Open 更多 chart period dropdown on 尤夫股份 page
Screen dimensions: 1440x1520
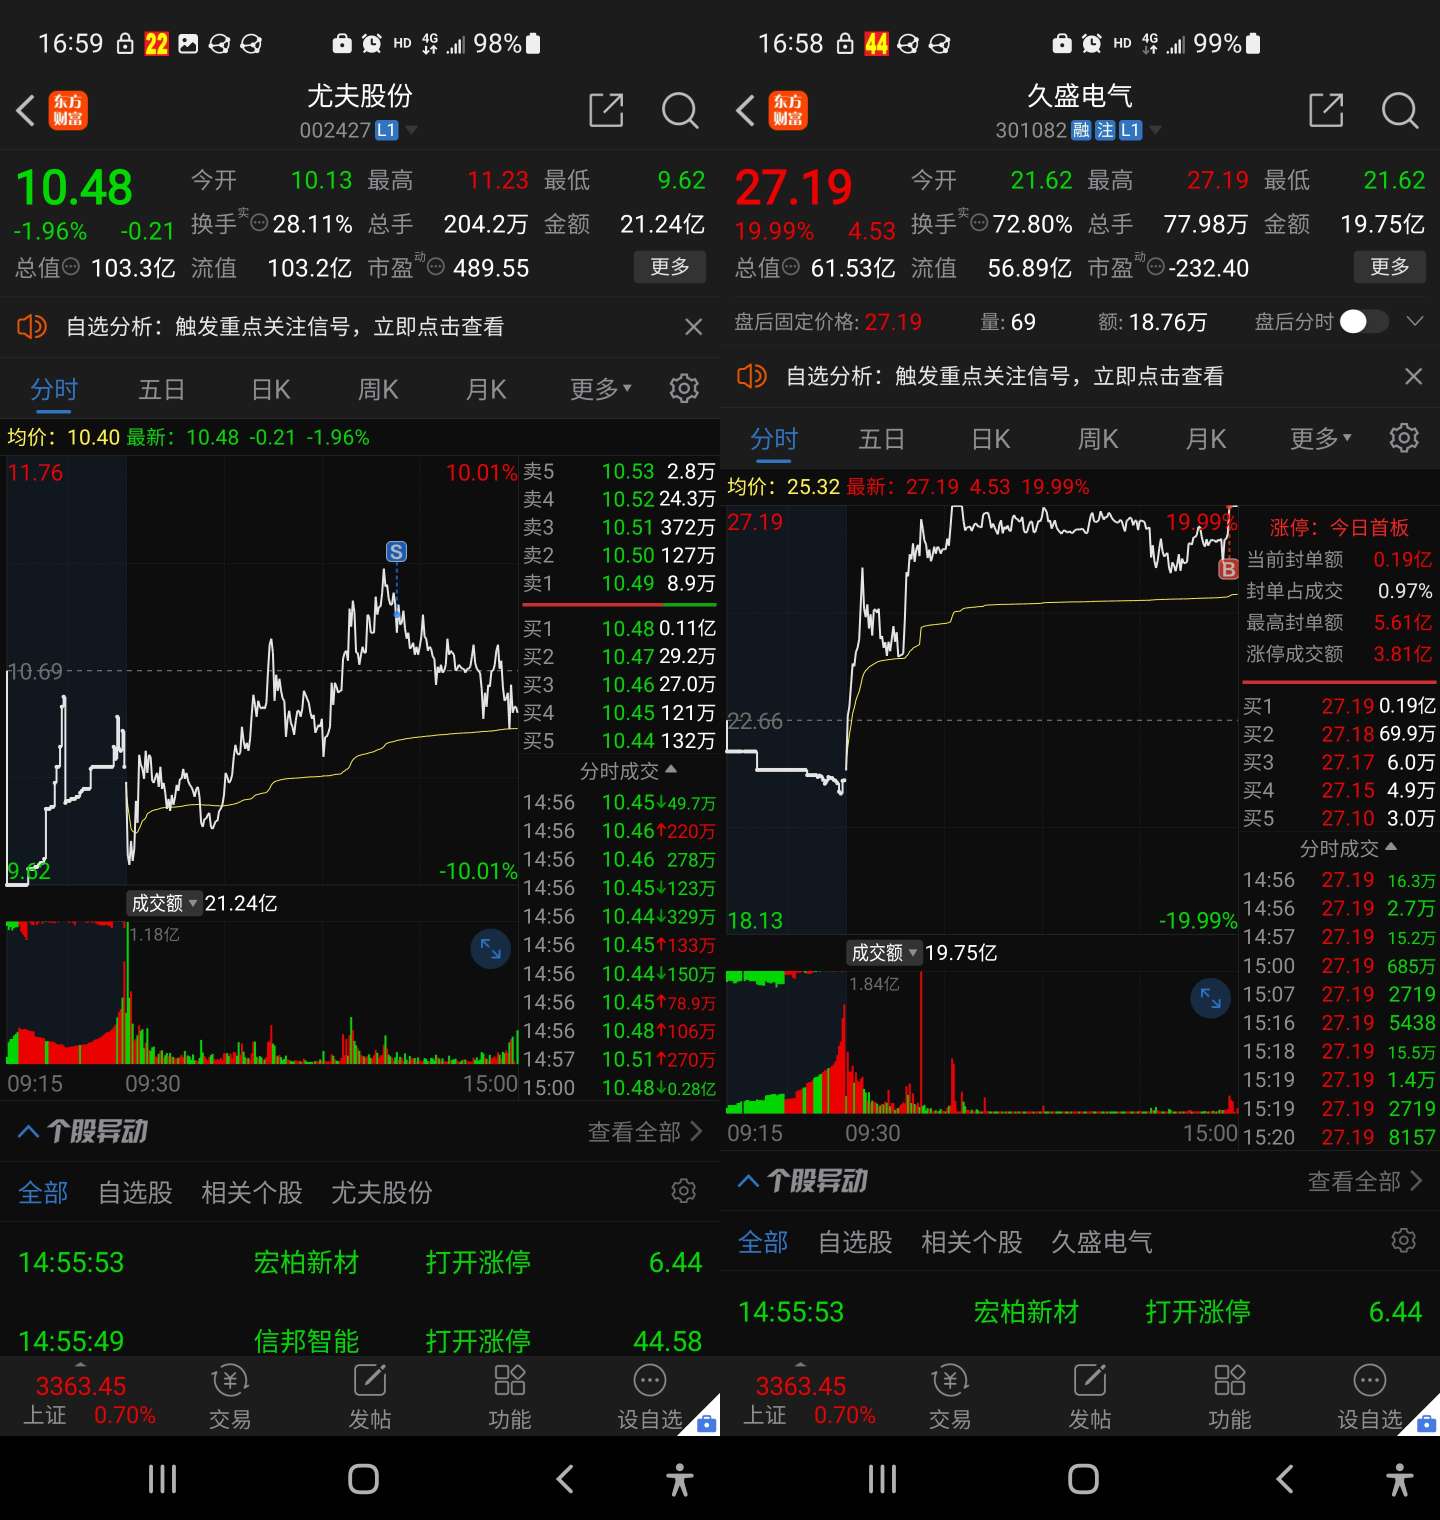pyautogui.click(x=601, y=389)
